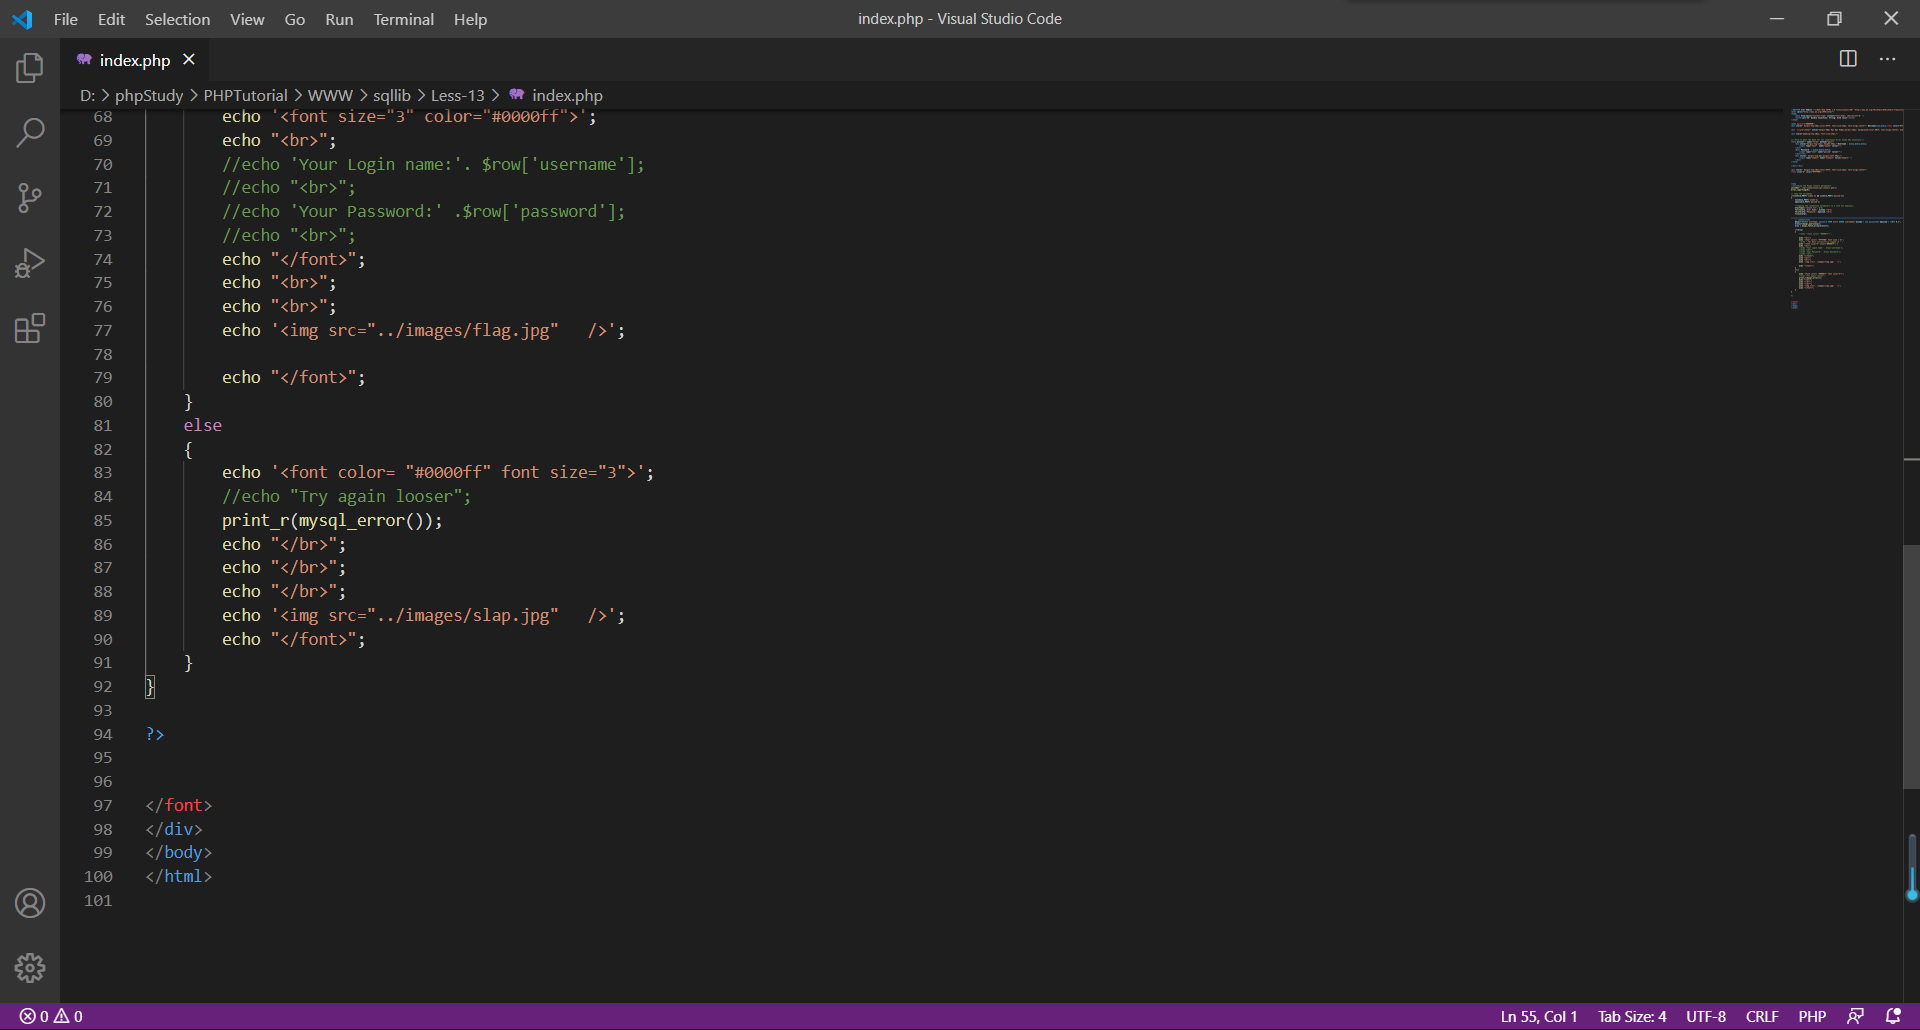
Task: Open the Run and Debug view
Action: pos(30,263)
